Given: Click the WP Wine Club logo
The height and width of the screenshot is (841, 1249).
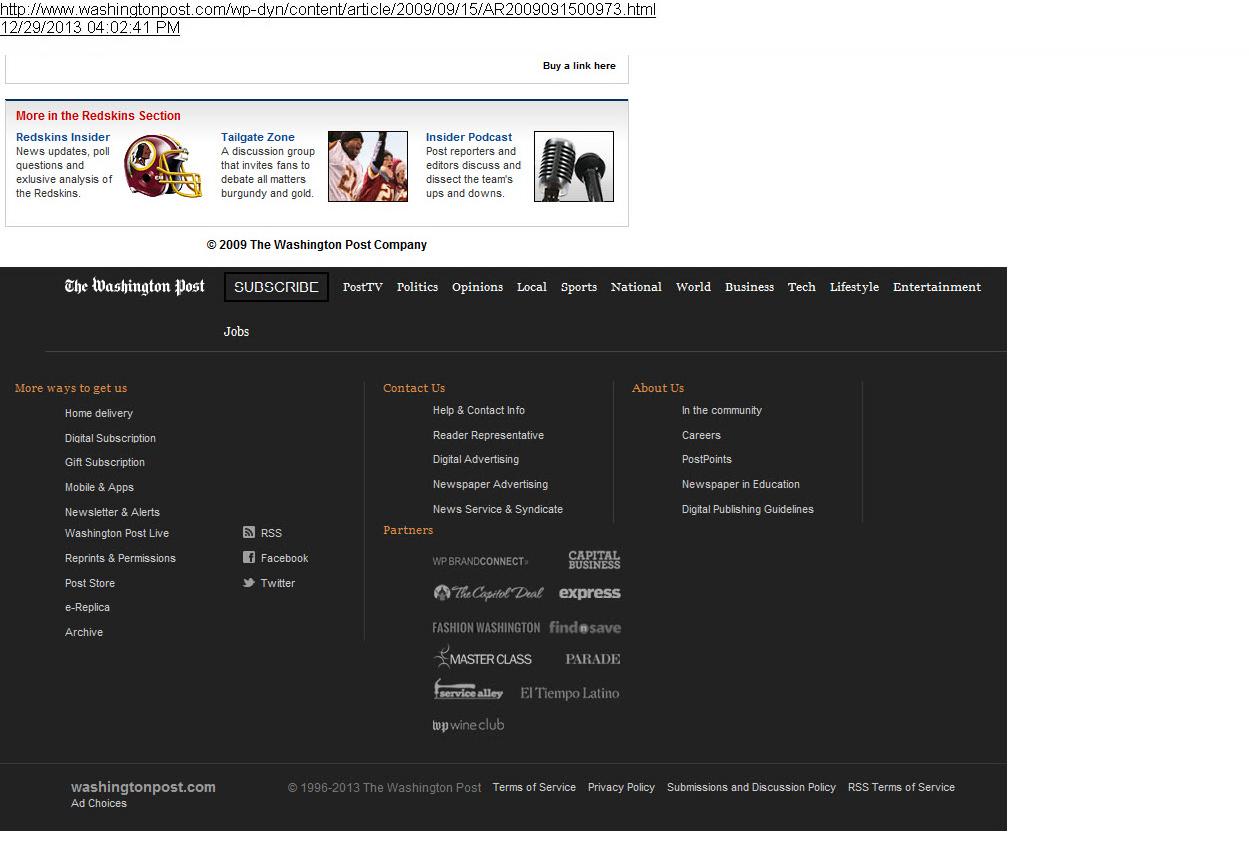Looking at the screenshot, I should coord(468,725).
